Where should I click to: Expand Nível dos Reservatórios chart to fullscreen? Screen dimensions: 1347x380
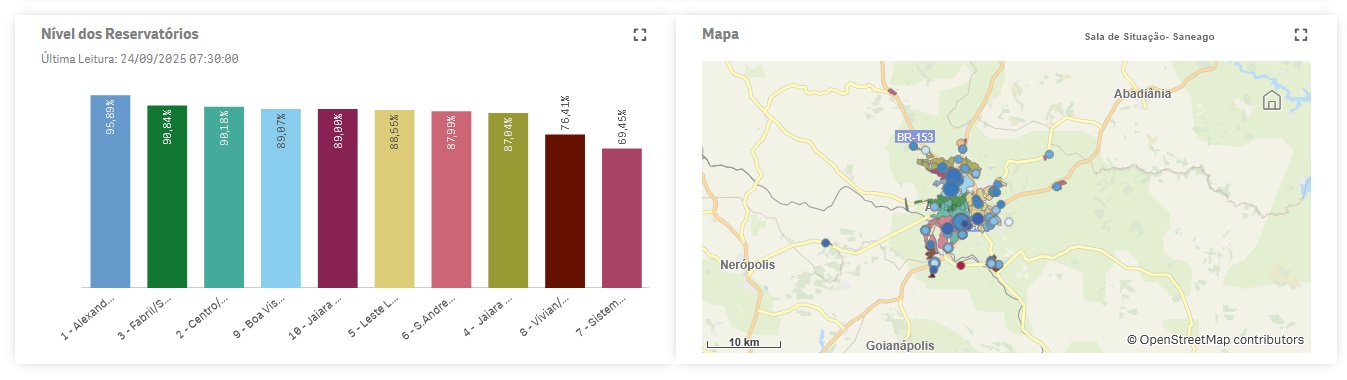(640, 35)
